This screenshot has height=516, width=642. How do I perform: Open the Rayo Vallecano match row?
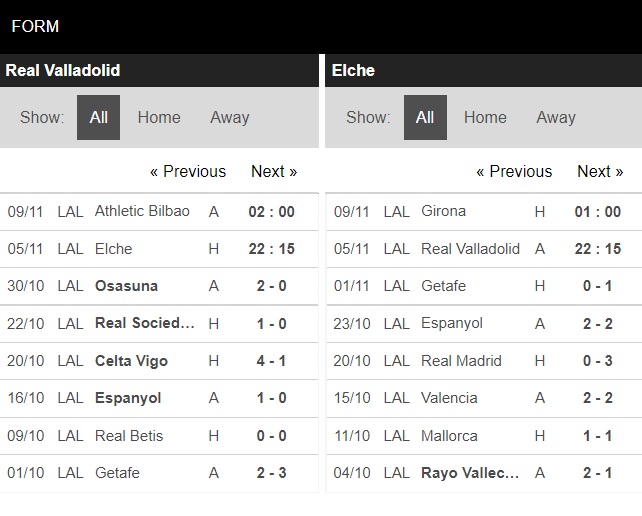[x=484, y=473]
